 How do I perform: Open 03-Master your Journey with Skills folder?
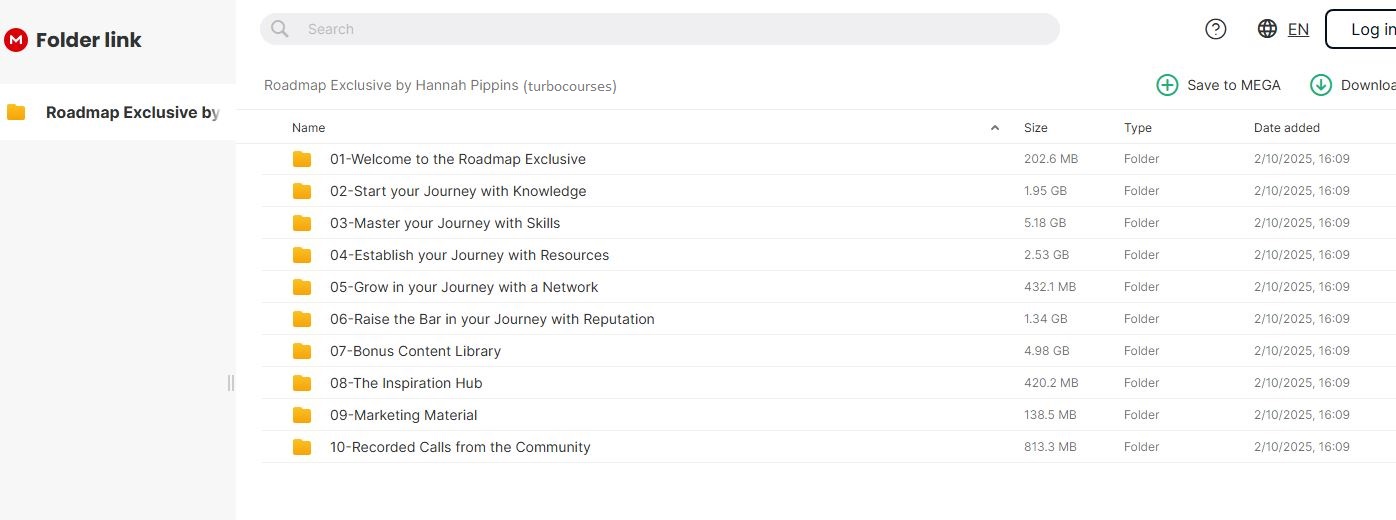445,223
